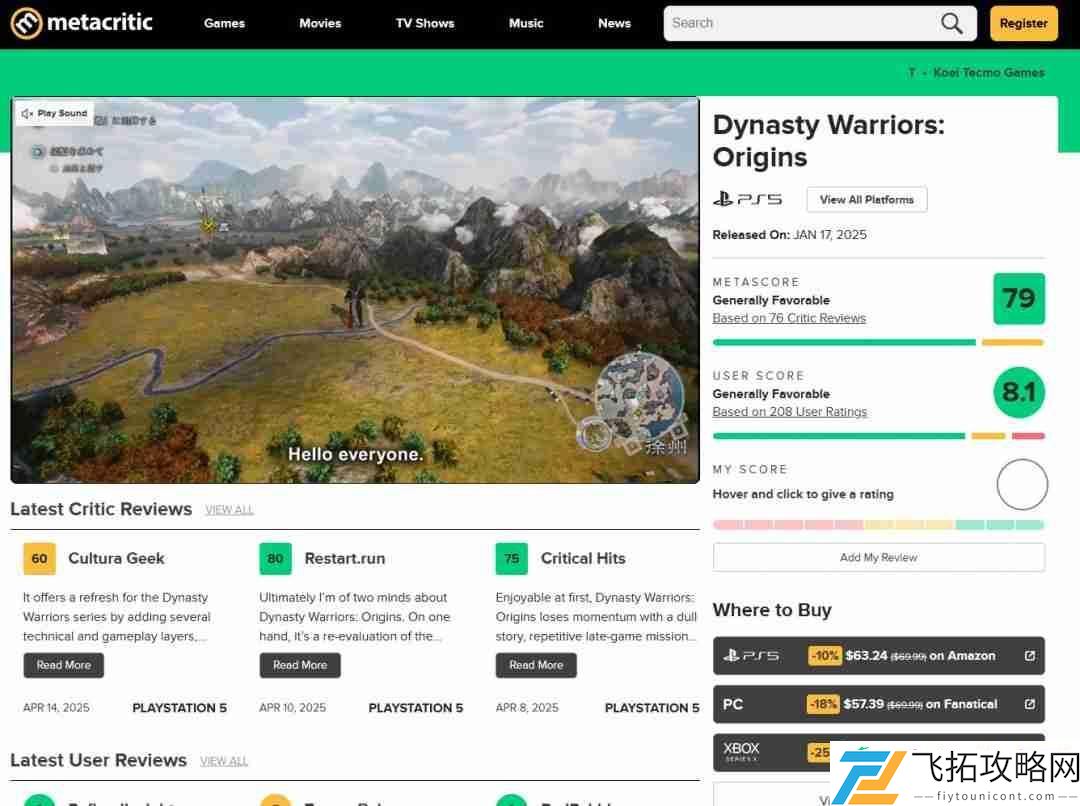Click the Cultura Geek publication name
Image resolution: width=1080 pixels, height=806 pixels.
point(116,558)
